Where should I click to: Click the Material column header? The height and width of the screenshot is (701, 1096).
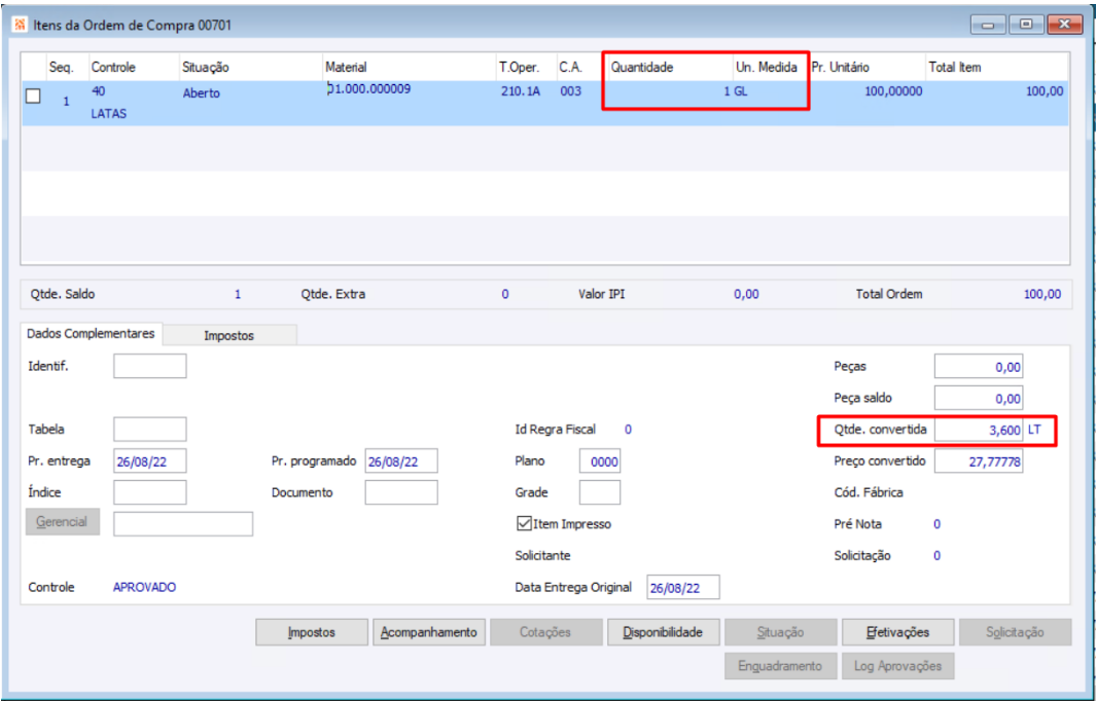346,67
